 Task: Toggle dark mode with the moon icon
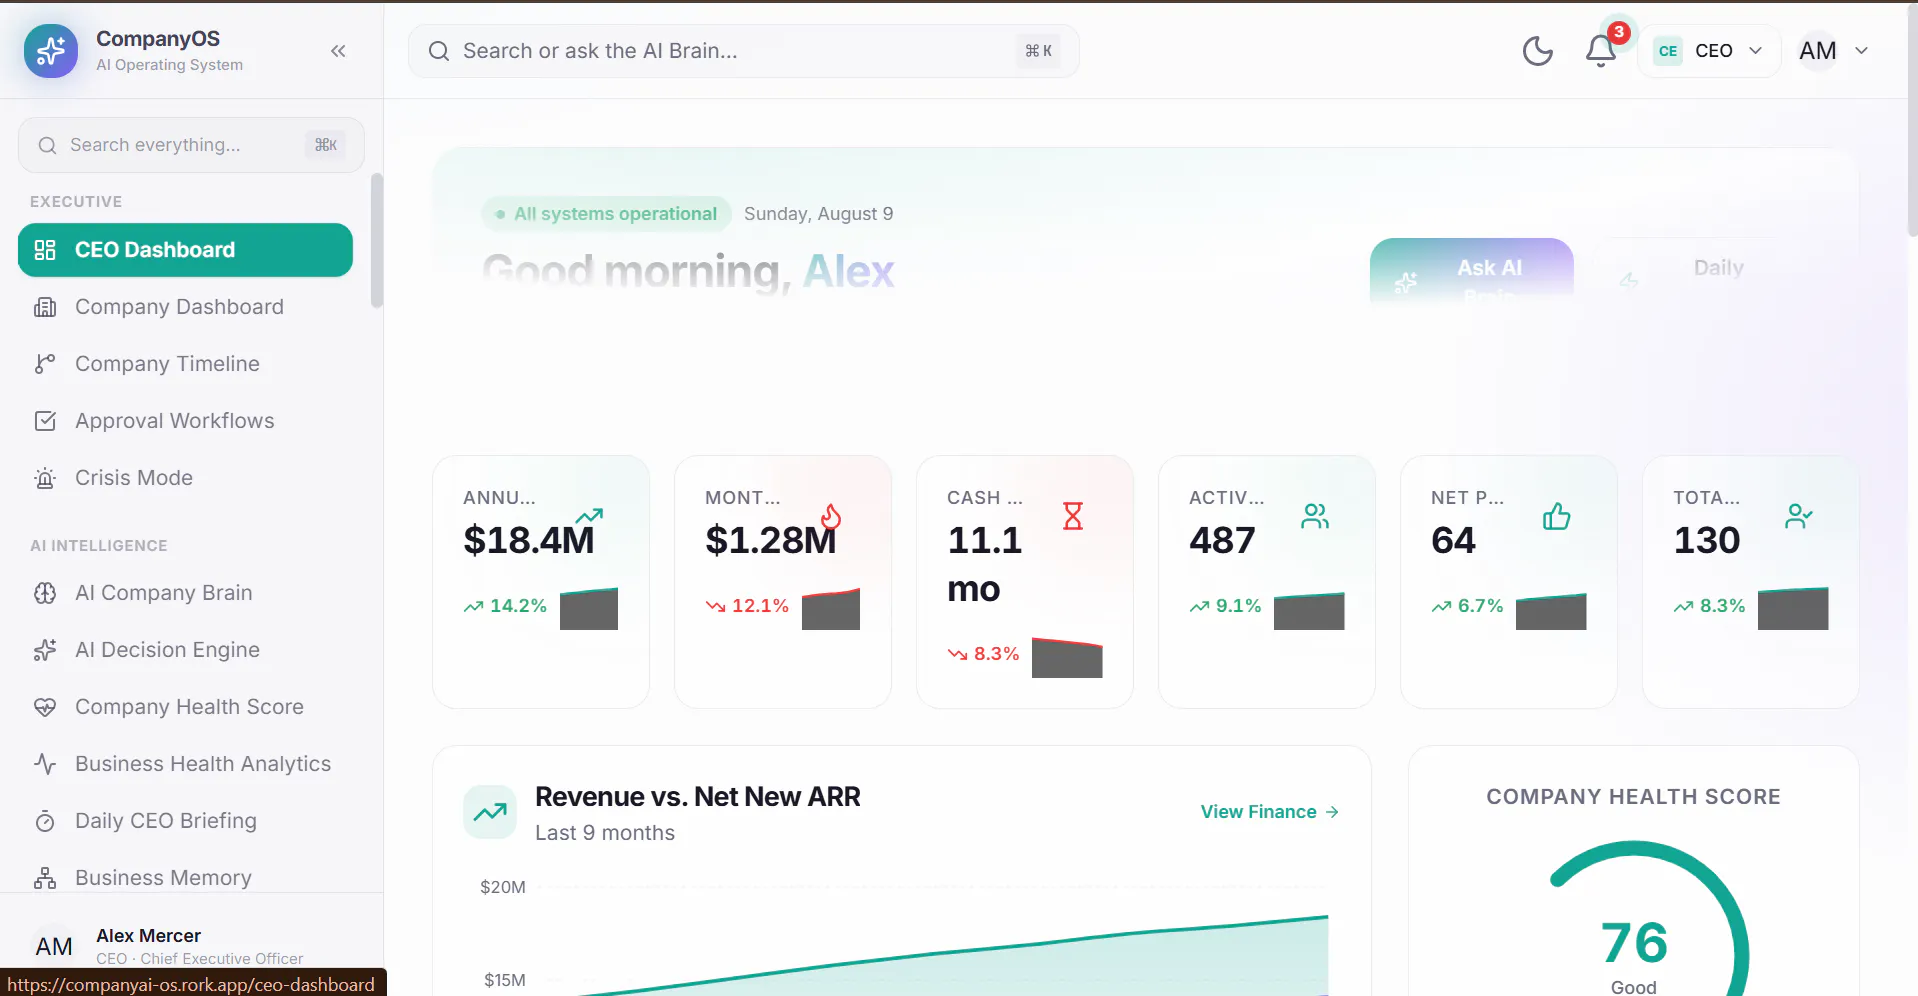coord(1537,51)
